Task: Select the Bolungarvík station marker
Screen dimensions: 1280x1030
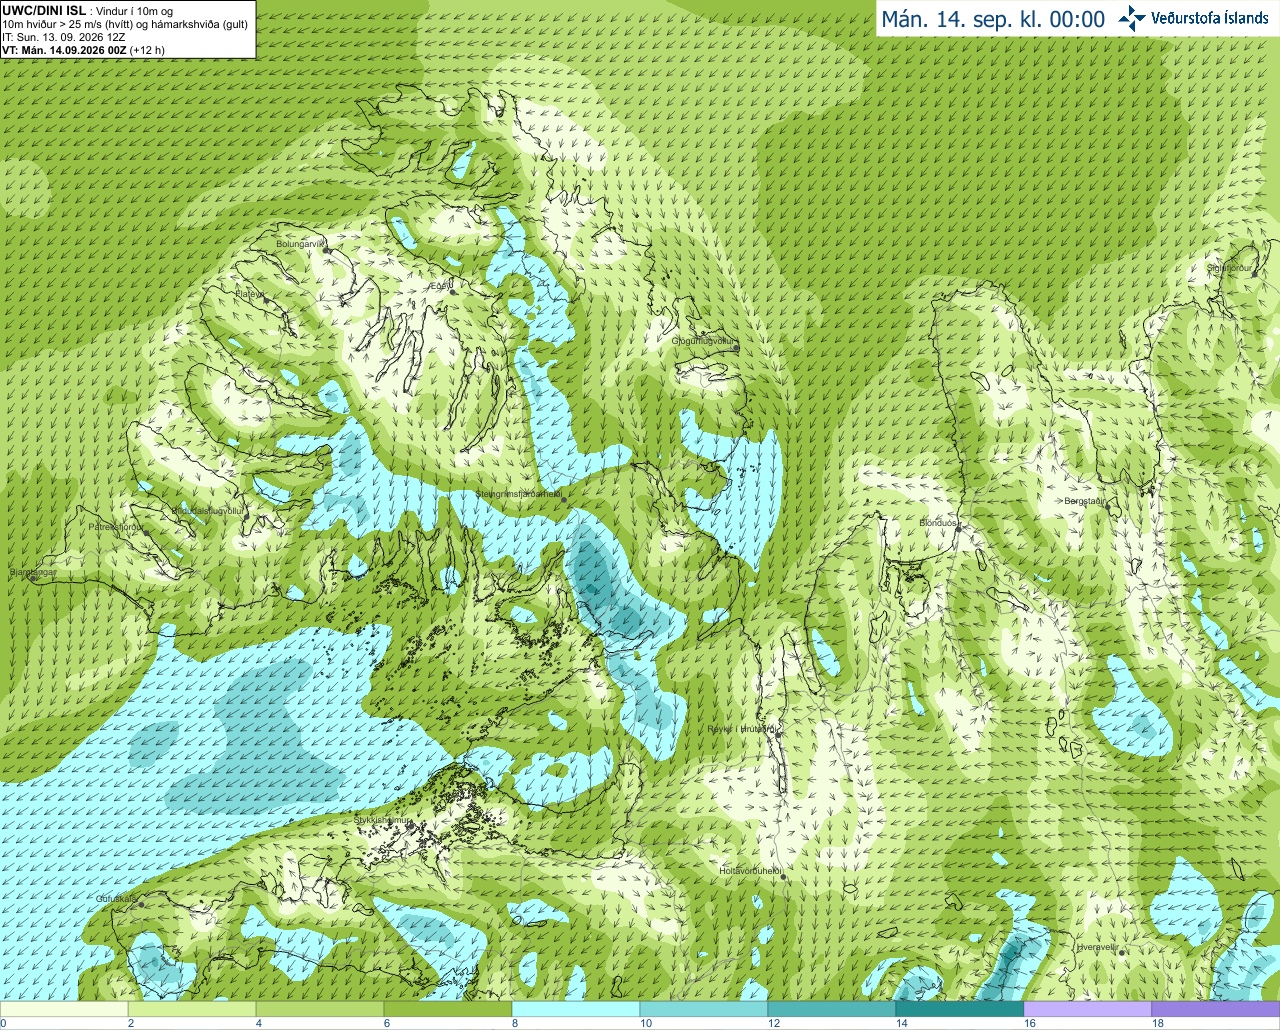Action: click(326, 251)
